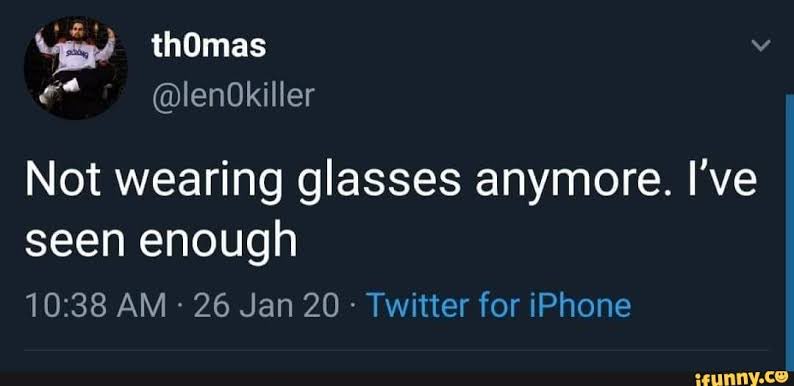This screenshot has height=386, width=794.
Task: Click the words "seen enough" in tweet
Action: (x=161, y=242)
